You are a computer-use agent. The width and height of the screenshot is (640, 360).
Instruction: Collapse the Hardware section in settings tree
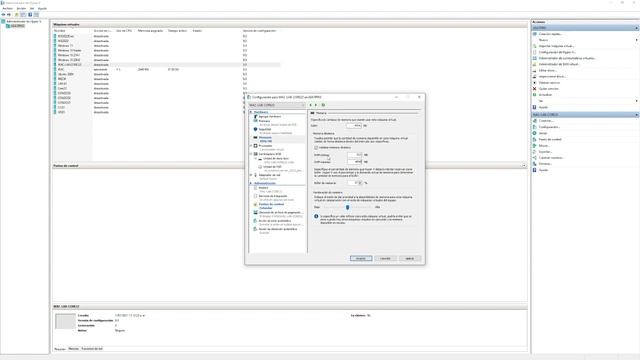tap(251, 112)
